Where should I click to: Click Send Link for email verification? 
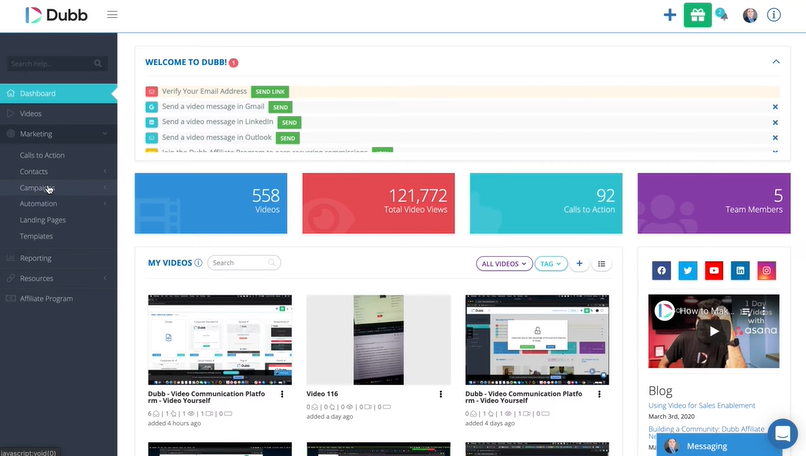click(x=270, y=92)
